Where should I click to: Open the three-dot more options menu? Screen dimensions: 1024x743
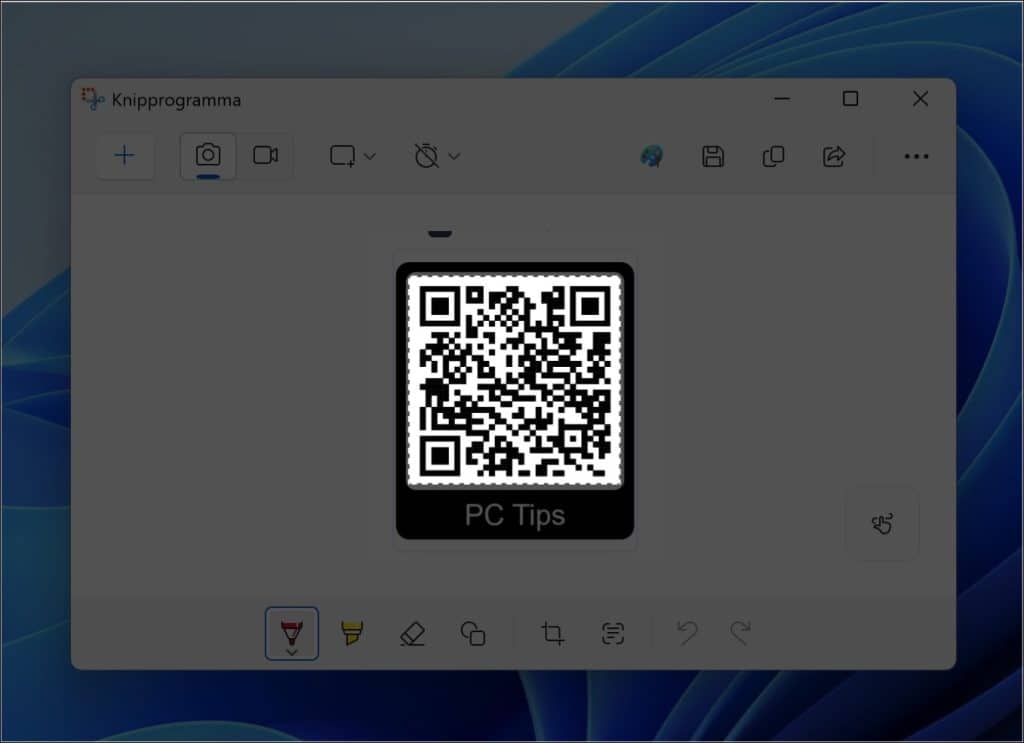click(916, 157)
